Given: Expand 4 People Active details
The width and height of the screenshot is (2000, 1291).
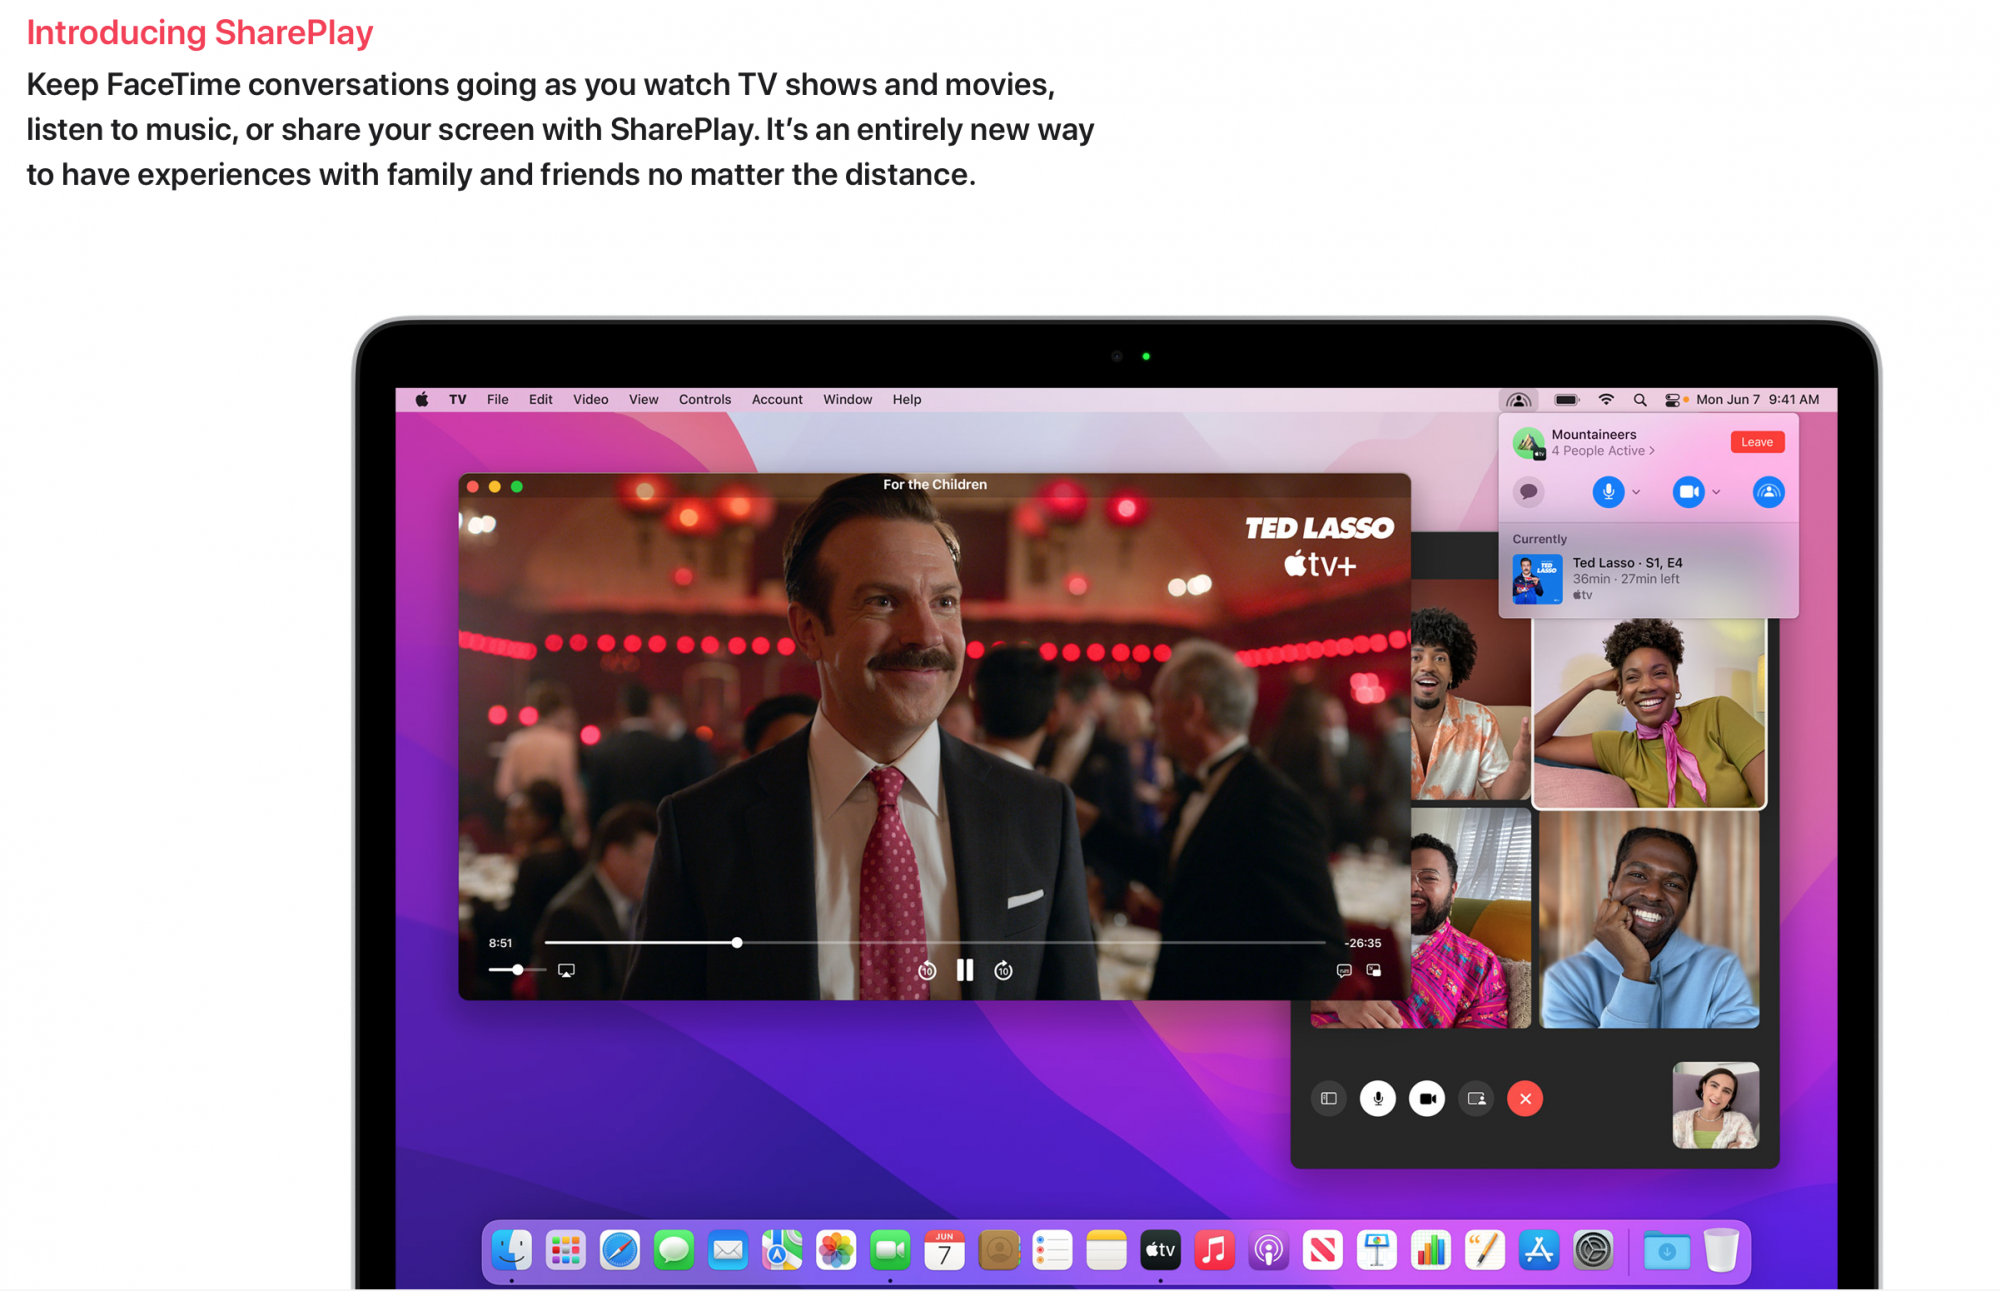Looking at the screenshot, I should (x=1604, y=451).
